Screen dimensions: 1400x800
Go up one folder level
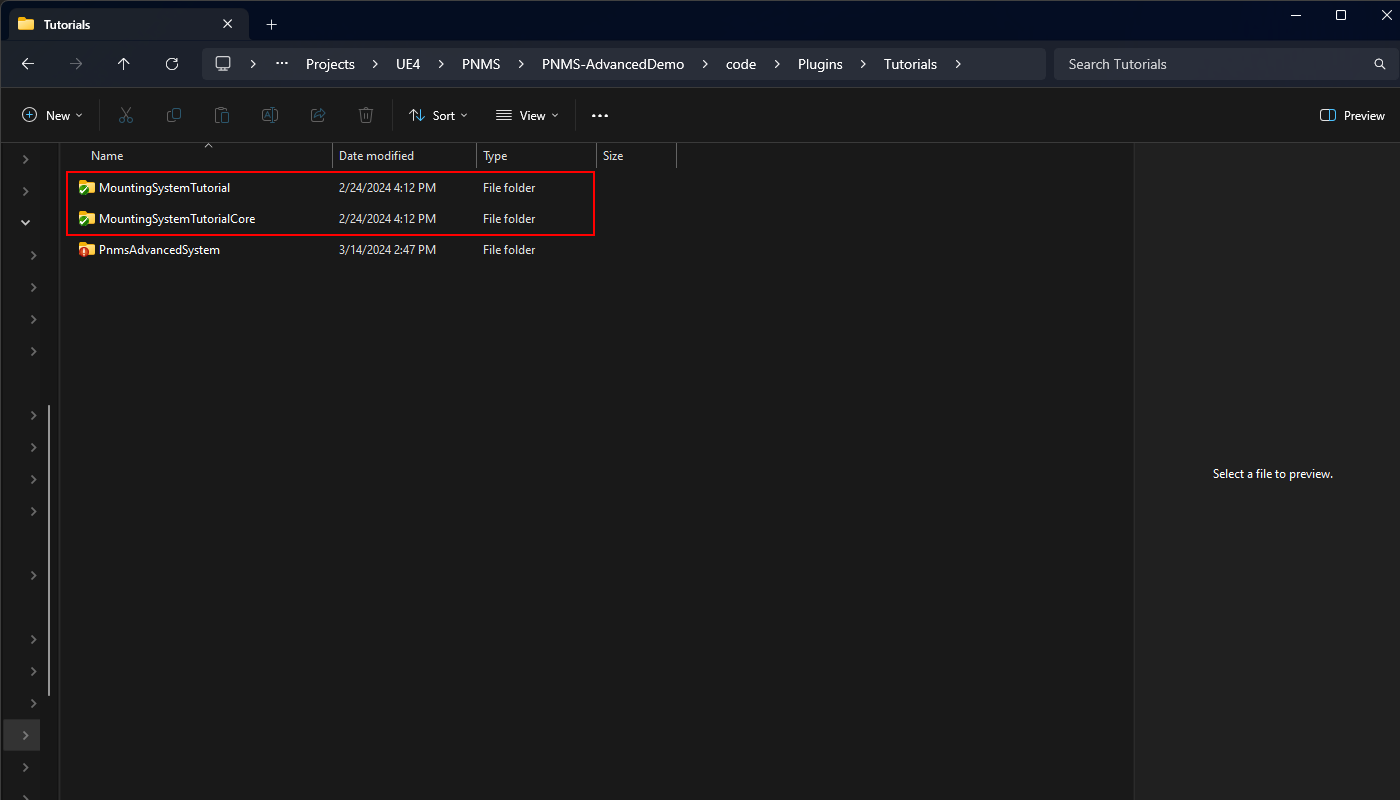tap(124, 64)
